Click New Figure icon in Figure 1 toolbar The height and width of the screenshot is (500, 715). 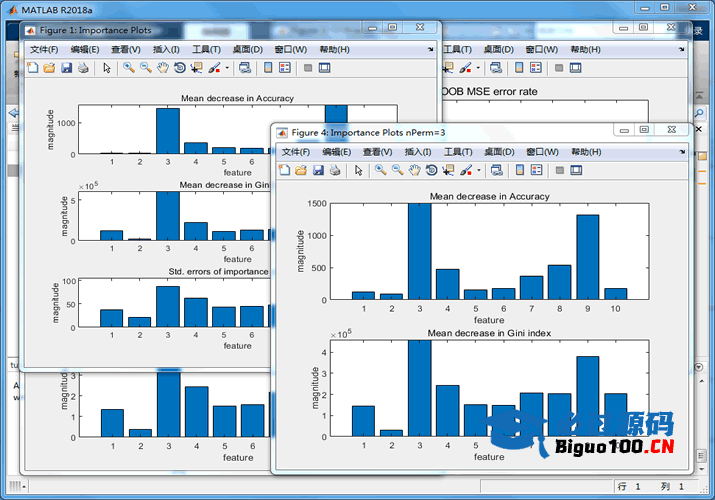click(x=33, y=68)
